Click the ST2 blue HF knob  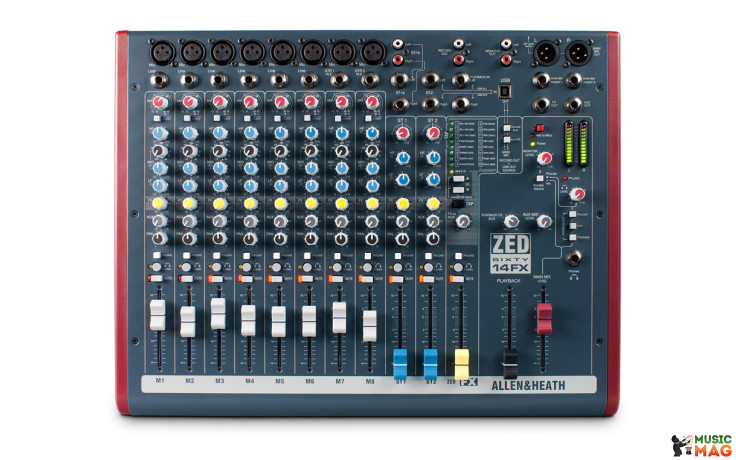[433, 158]
